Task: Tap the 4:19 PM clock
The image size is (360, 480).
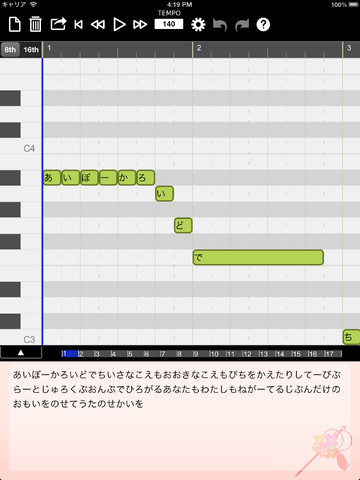Action: click(x=180, y=5)
